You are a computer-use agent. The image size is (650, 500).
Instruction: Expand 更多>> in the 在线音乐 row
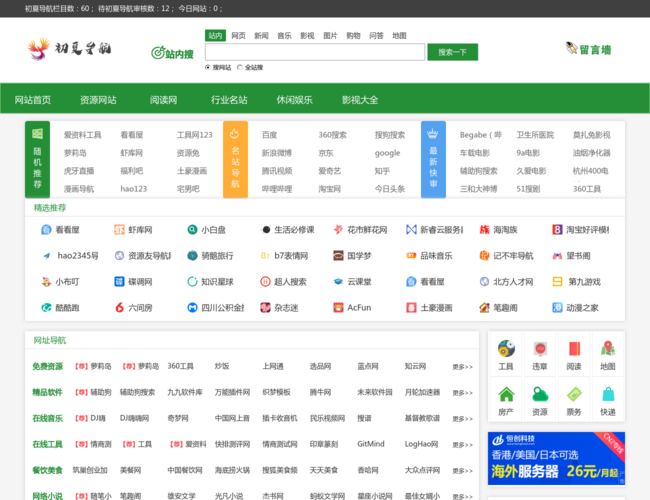[x=463, y=419]
